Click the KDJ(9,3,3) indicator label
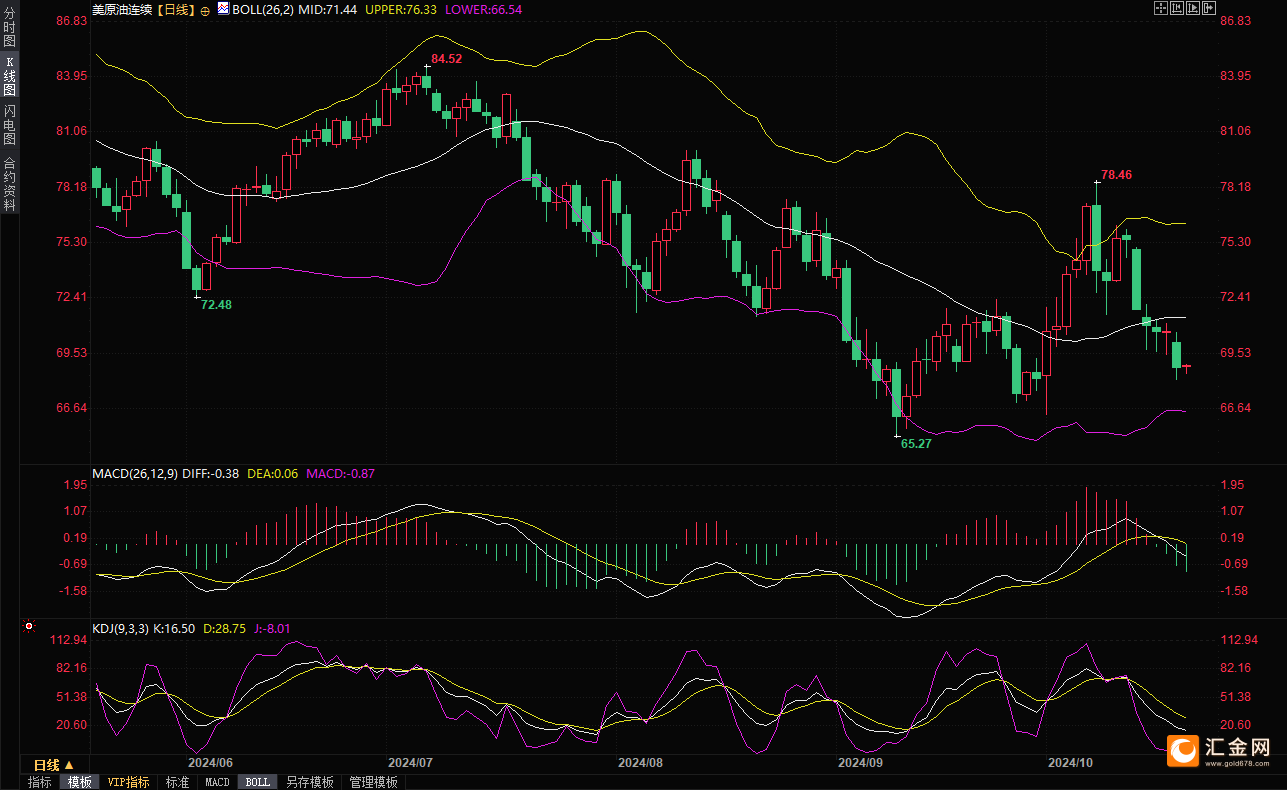The height and width of the screenshot is (790, 1287). point(120,629)
